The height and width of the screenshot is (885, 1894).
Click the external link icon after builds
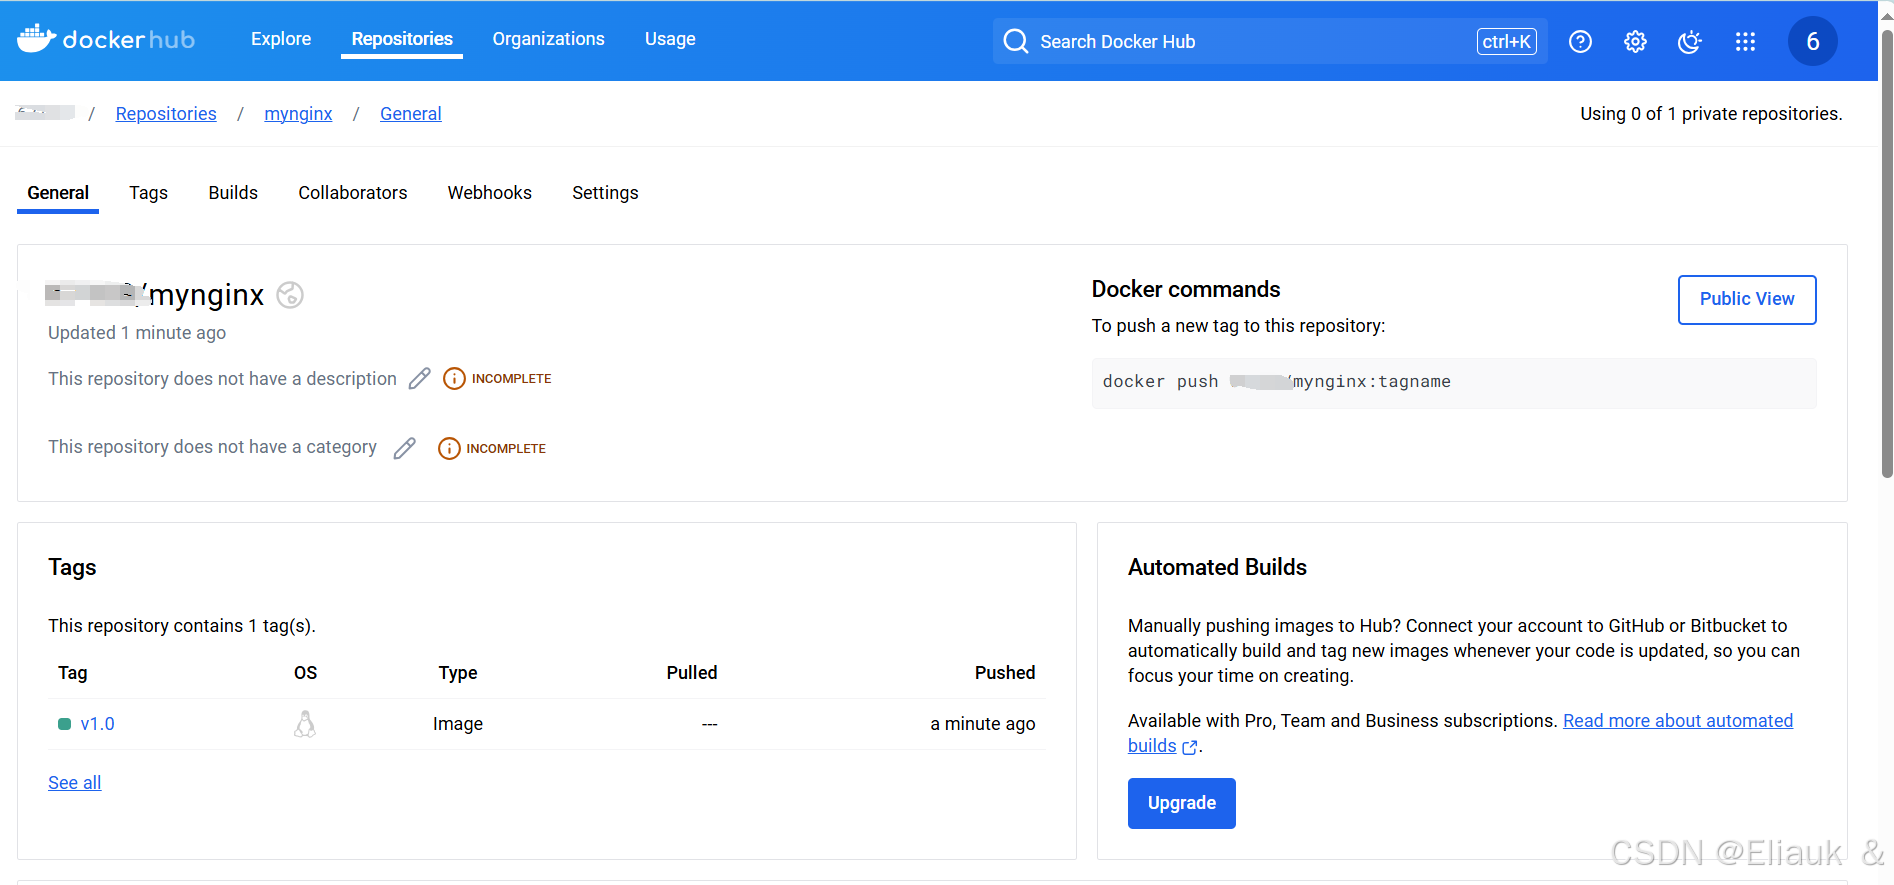pyautogui.click(x=1190, y=747)
